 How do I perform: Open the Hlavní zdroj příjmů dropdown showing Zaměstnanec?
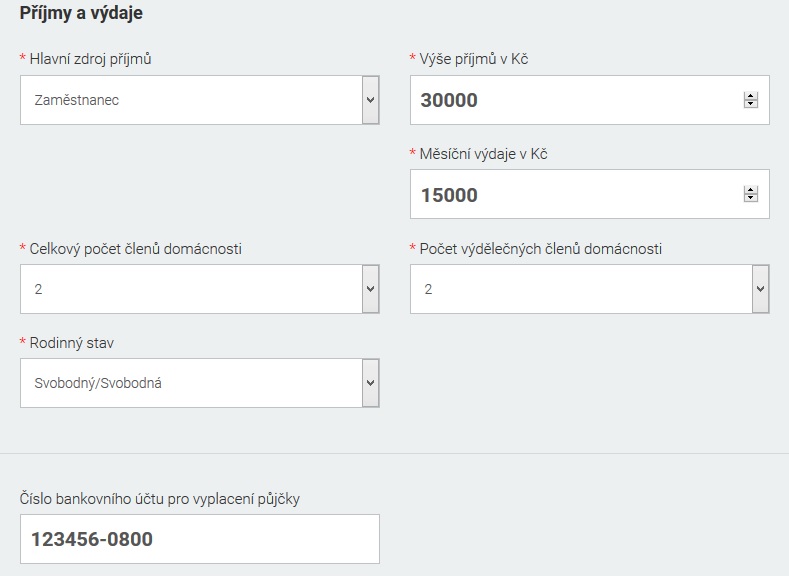tap(200, 100)
